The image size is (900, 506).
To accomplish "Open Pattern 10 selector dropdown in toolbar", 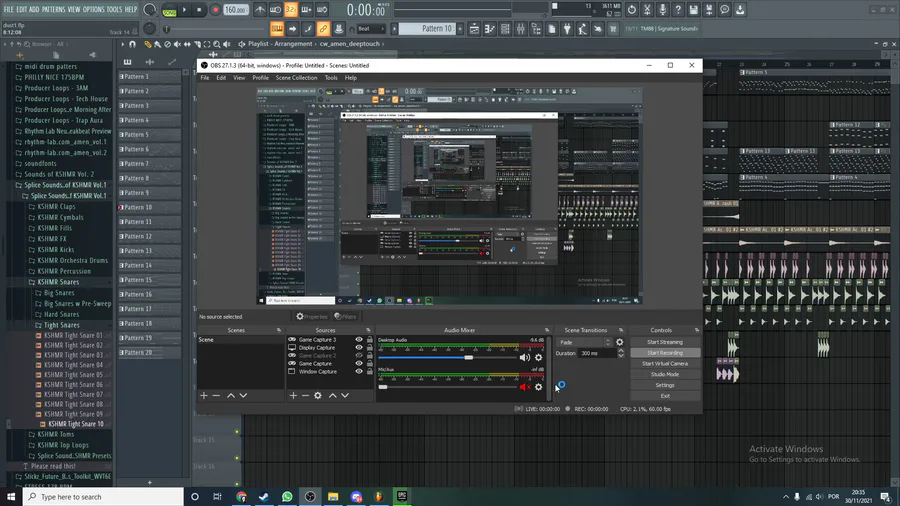I will pos(430,29).
